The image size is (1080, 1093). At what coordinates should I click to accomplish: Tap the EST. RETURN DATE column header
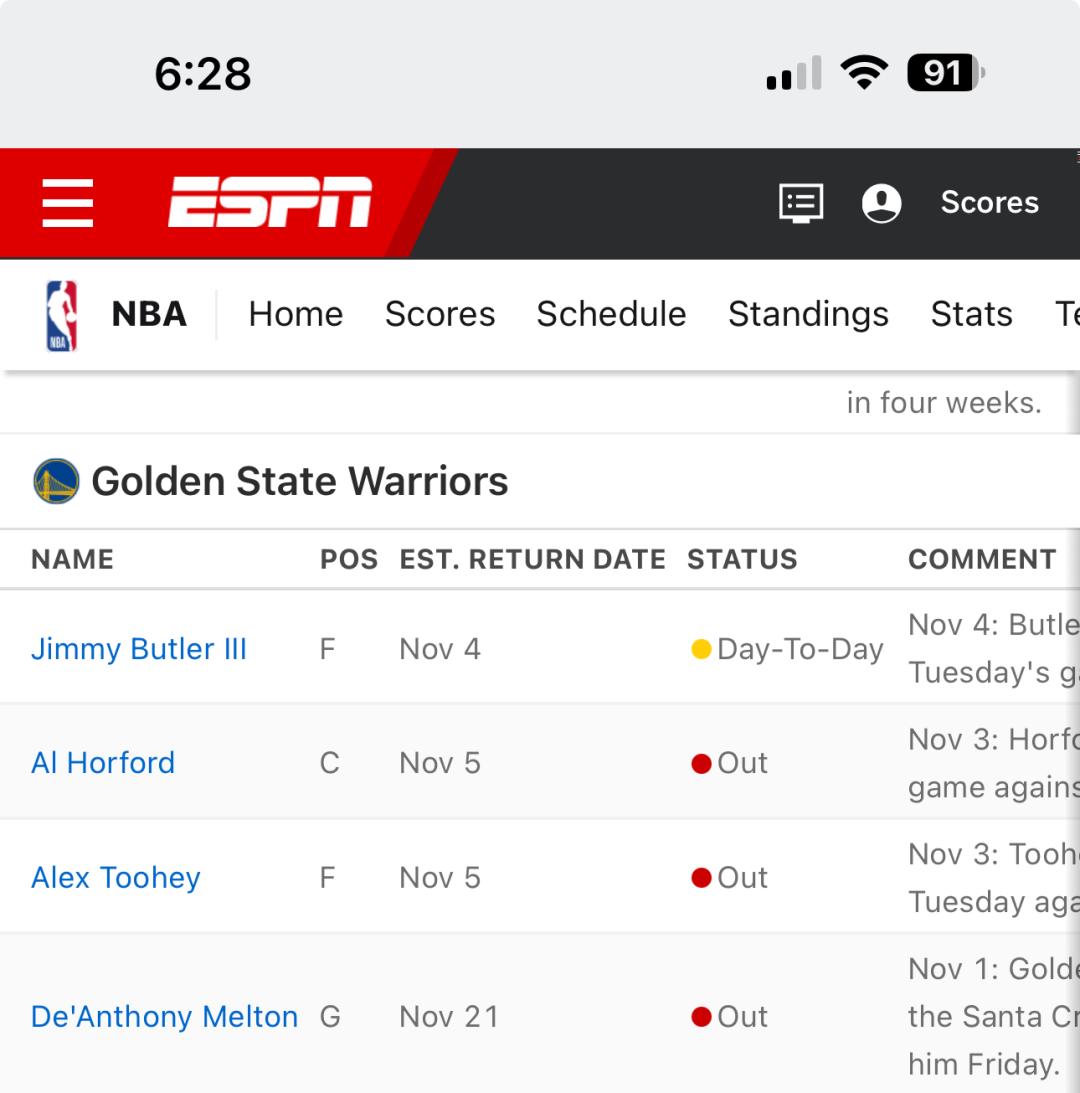532,559
